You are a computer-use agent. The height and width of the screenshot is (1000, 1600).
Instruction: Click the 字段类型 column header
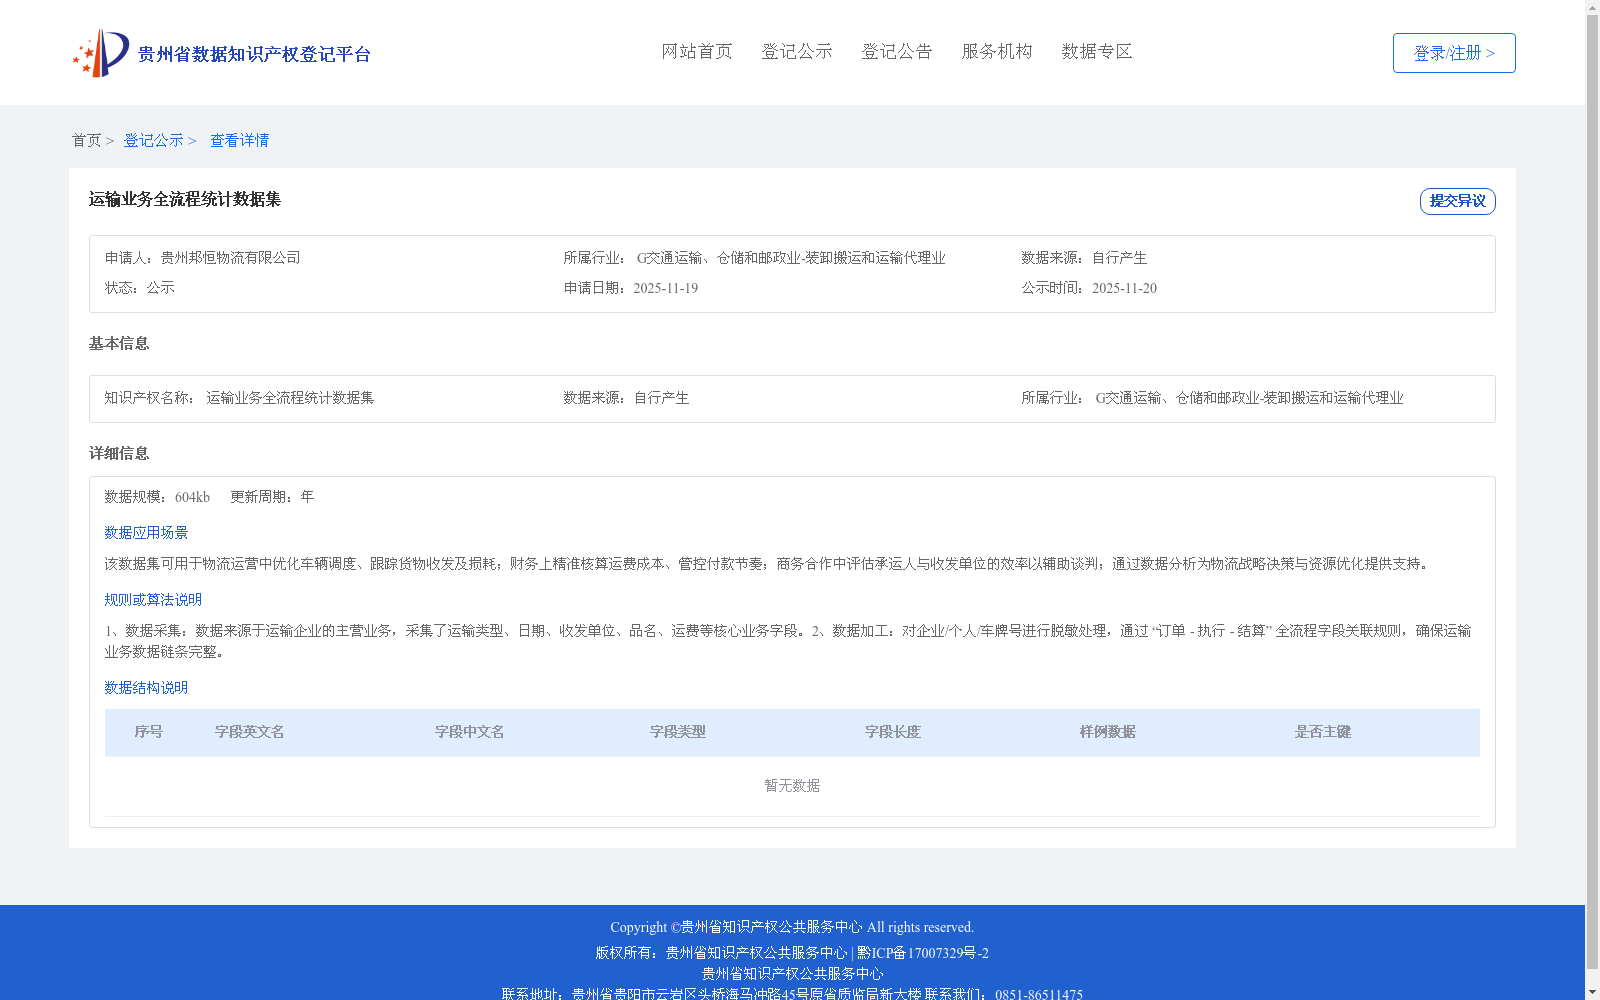[x=678, y=732]
